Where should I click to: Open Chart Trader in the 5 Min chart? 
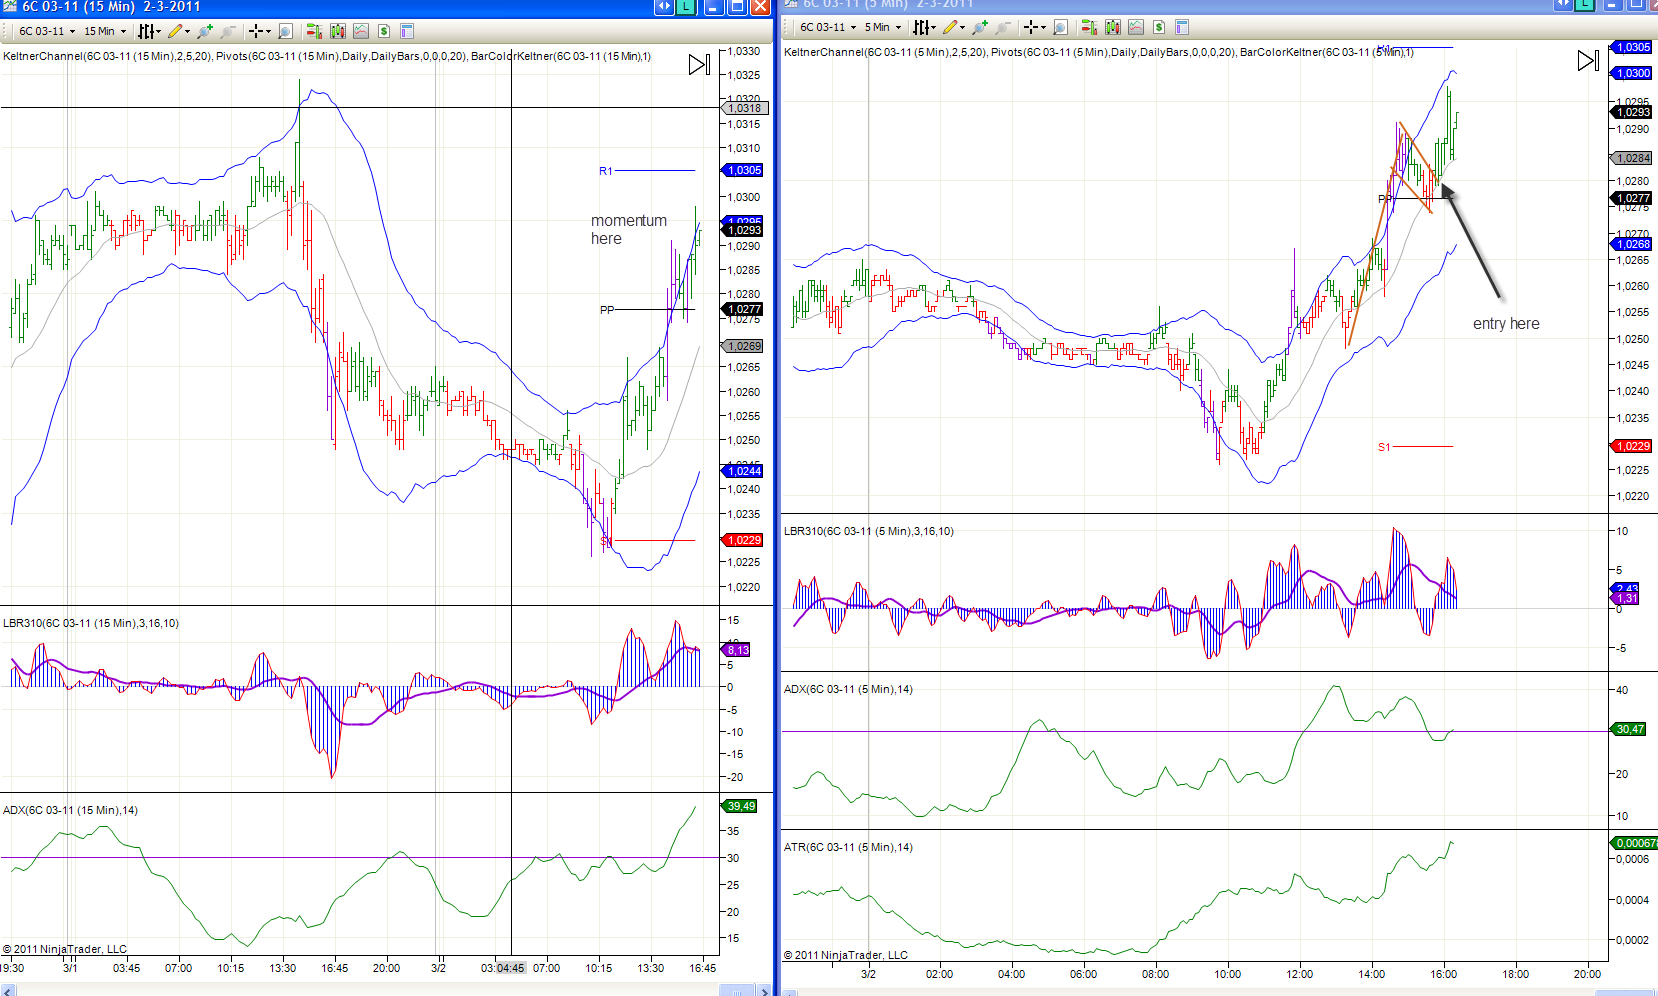[x=1089, y=27]
